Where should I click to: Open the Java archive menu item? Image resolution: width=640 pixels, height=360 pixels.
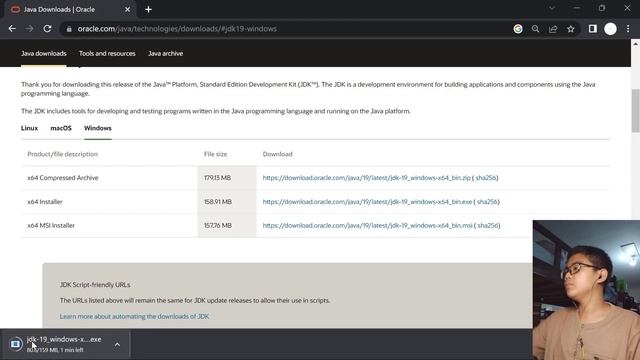coord(165,53)
